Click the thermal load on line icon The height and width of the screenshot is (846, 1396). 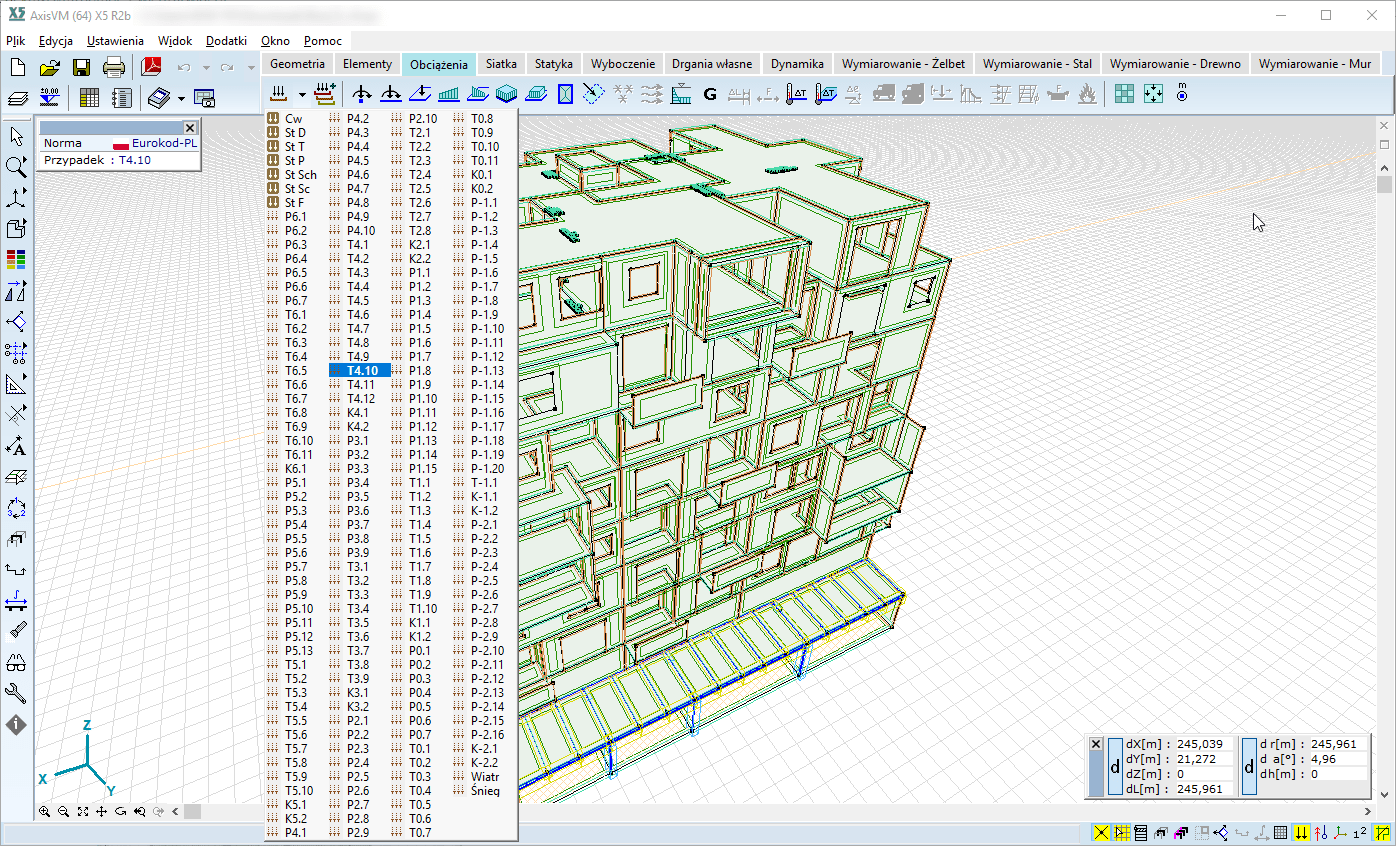click(796, 94)
